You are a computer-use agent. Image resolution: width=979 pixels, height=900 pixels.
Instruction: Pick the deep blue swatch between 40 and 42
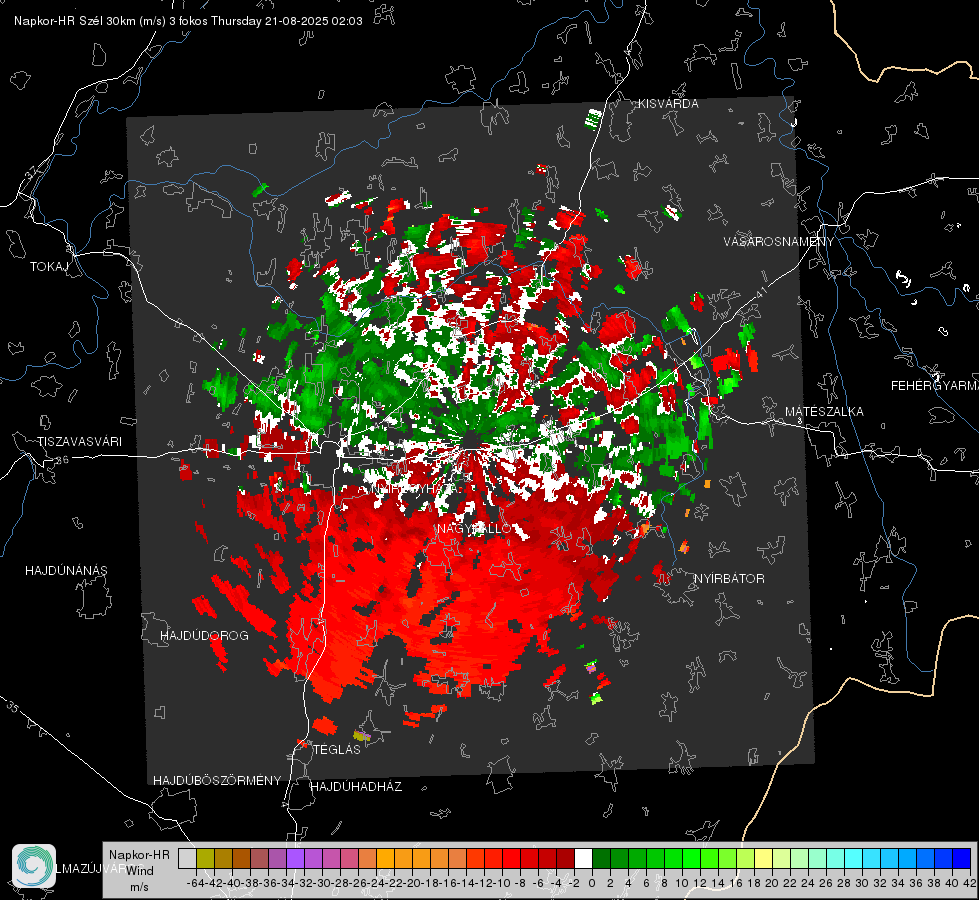tap(961, 858)
